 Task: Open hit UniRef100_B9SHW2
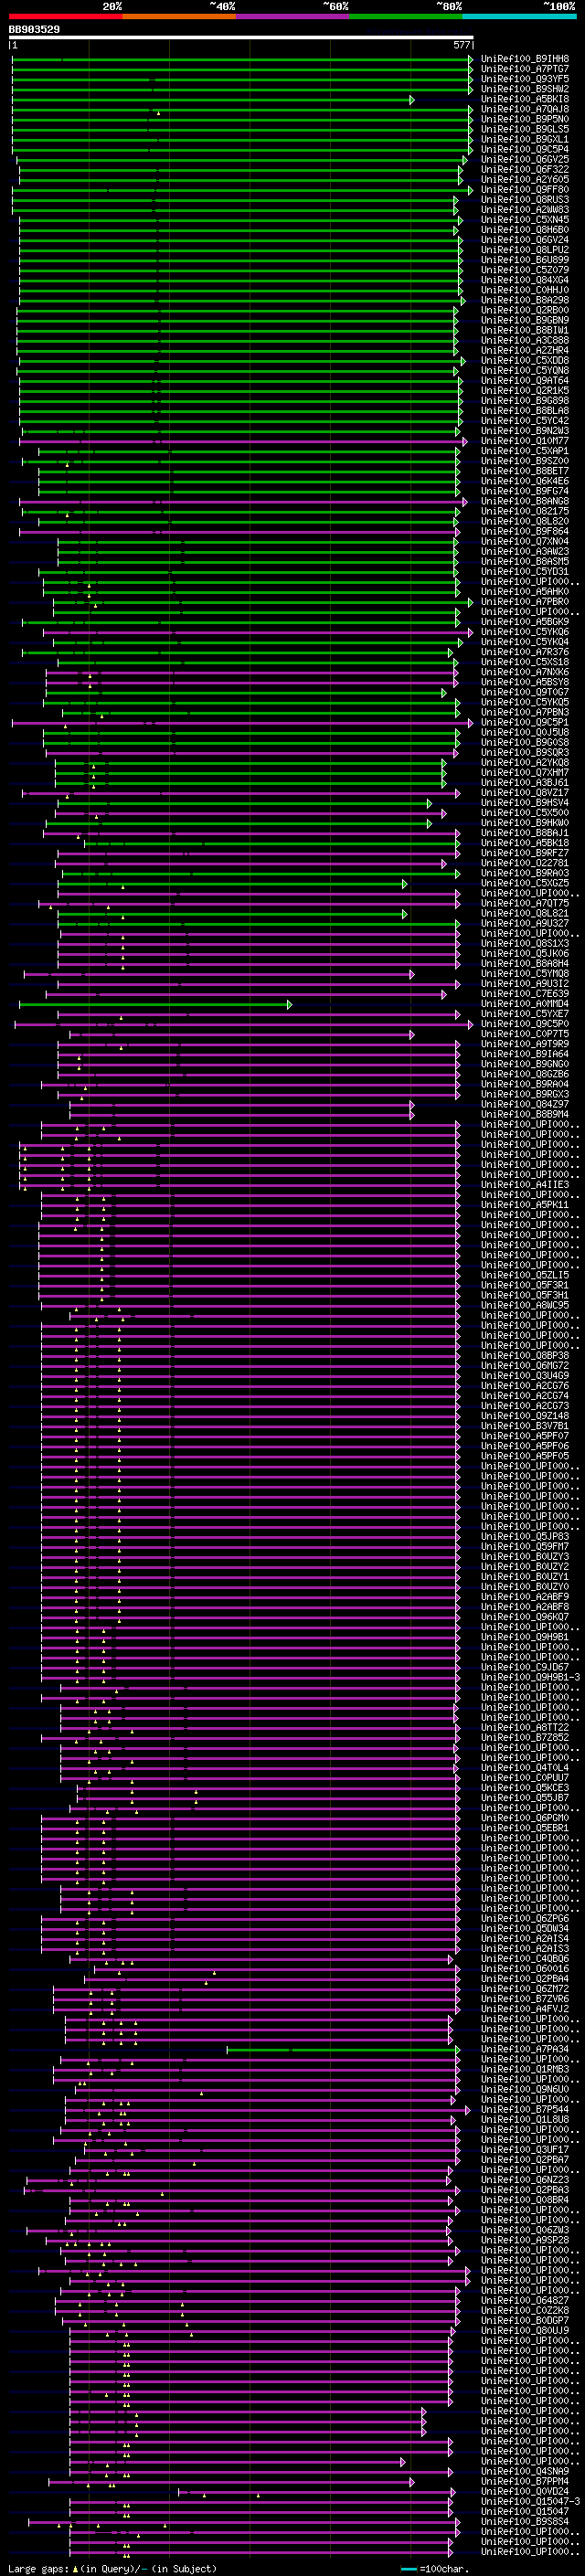pos(525,89)
